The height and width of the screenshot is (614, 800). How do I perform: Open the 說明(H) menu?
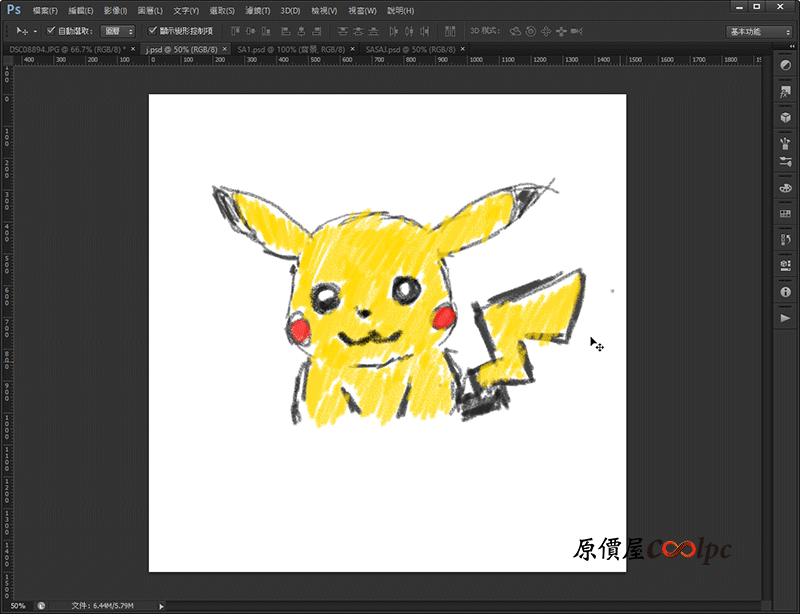401,10
